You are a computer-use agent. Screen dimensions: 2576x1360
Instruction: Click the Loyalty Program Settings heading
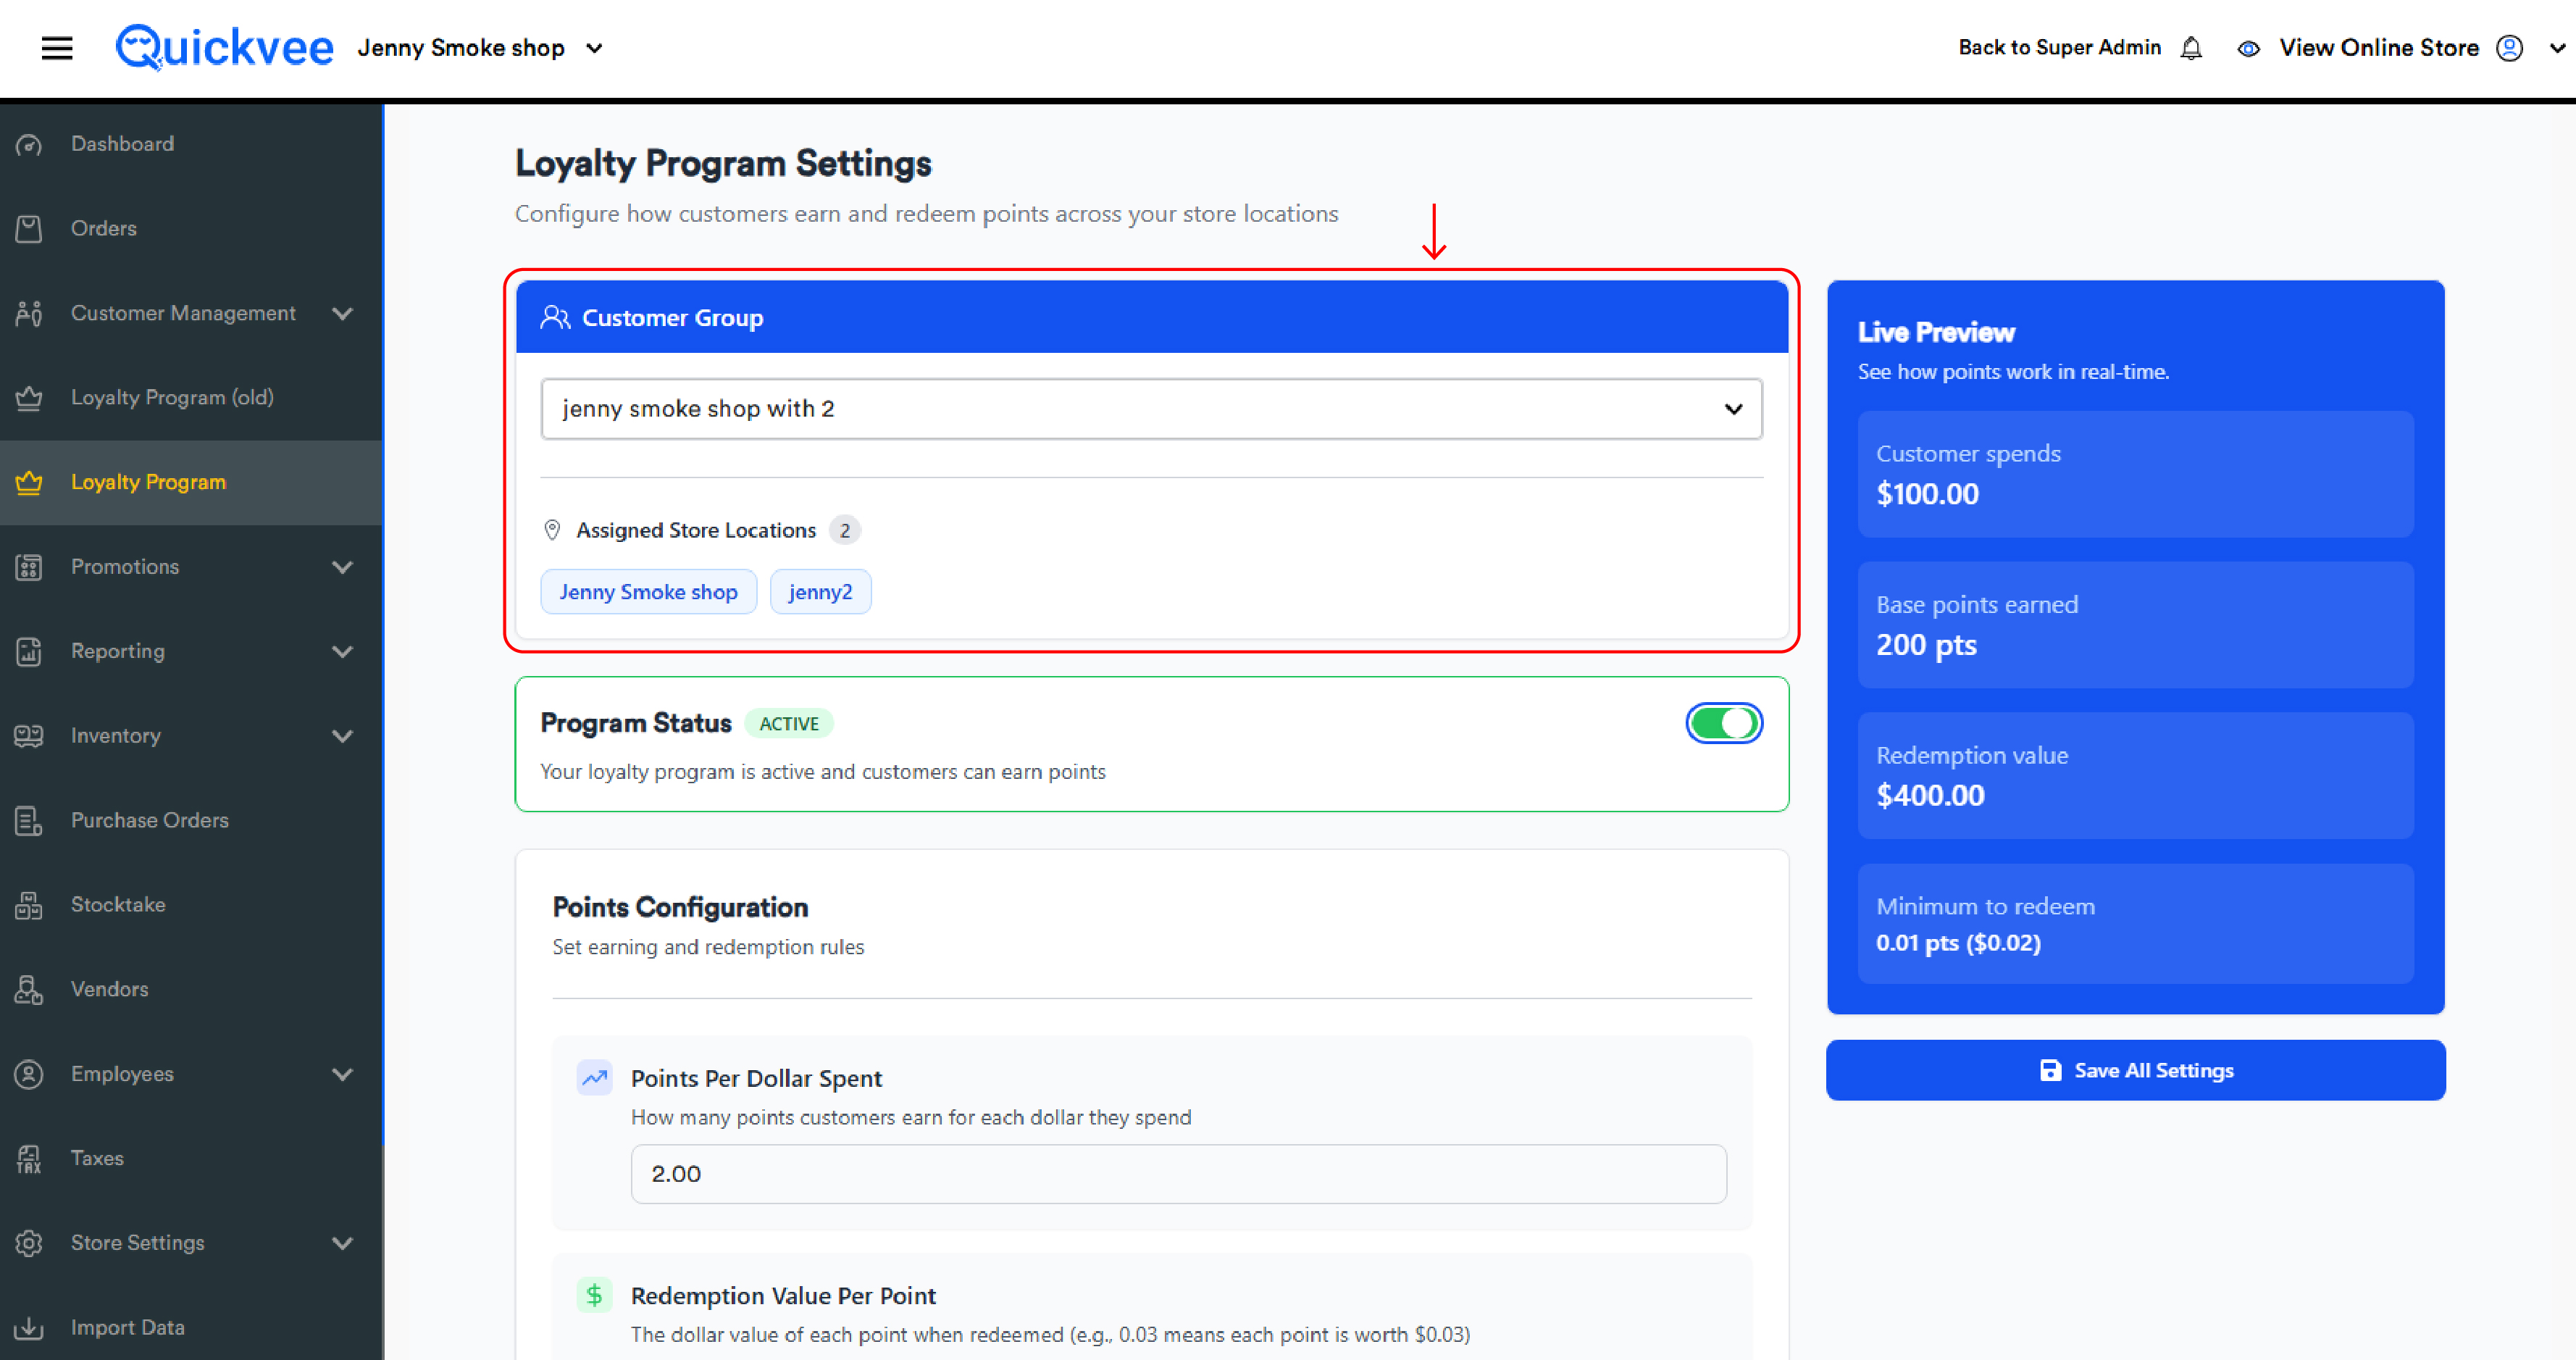[723, 164]
